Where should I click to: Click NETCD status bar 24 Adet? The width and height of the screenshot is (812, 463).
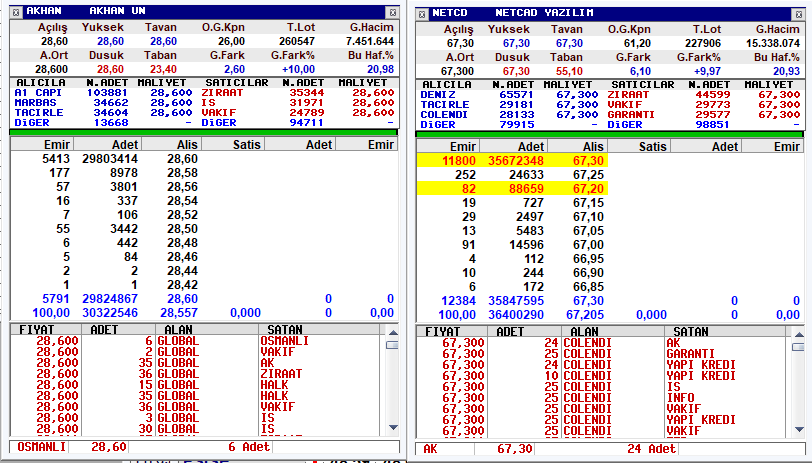coord(651,449)
